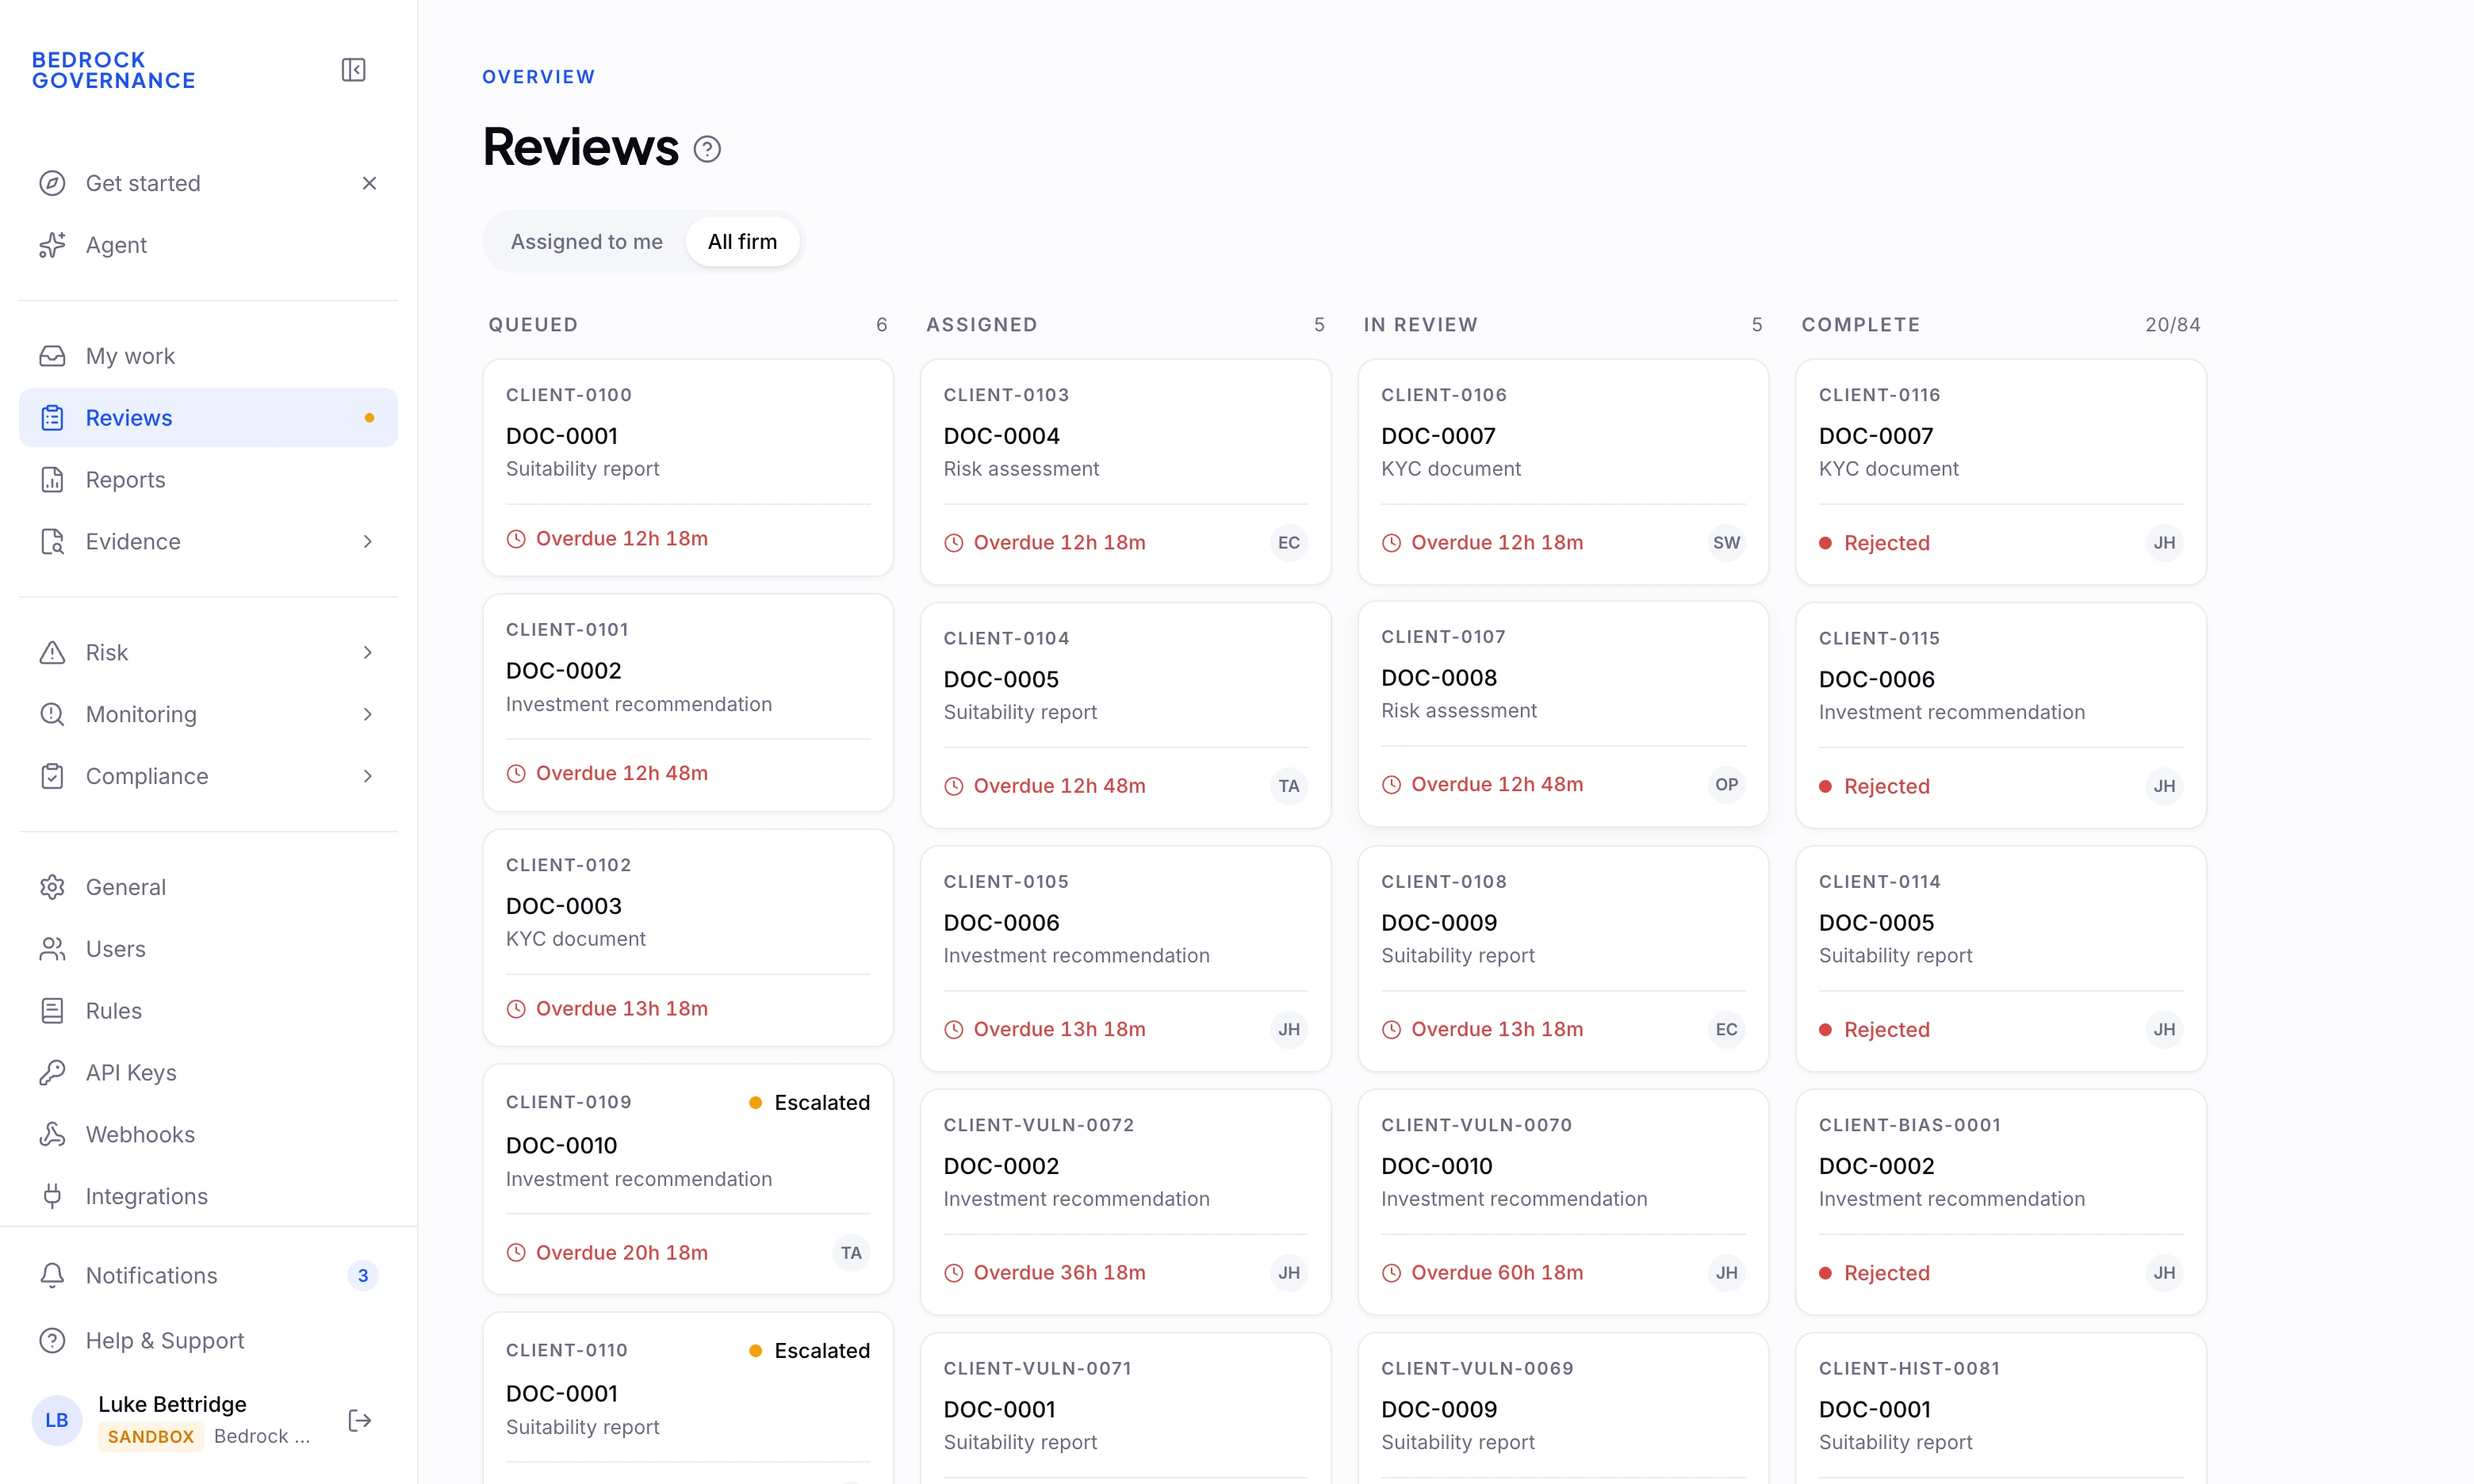Open the CLIENT-0102 KYC document card
Image resolution: width=2474 pixels, height=1484 pixels.
tap(688, 938)
